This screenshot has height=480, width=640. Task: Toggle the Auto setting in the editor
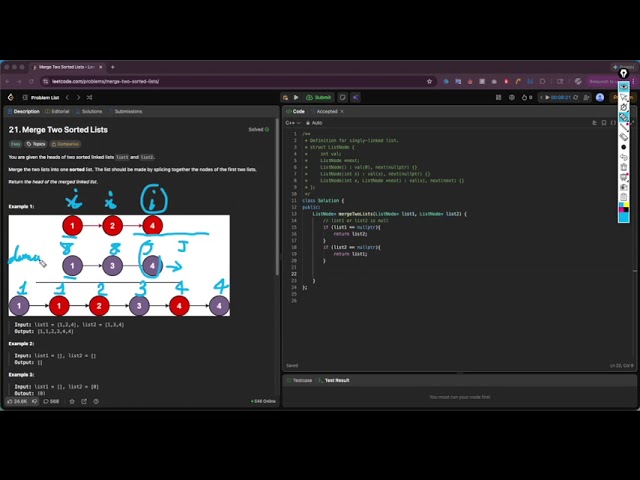(316, 122)
